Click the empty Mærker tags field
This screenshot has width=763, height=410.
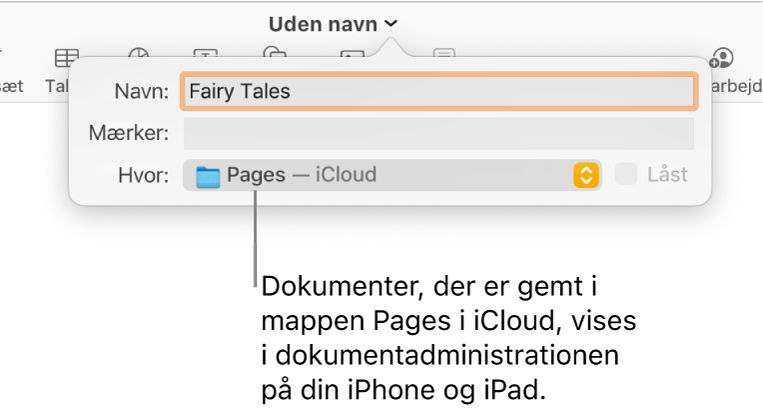pyautogui.click(x=437, y=133)
